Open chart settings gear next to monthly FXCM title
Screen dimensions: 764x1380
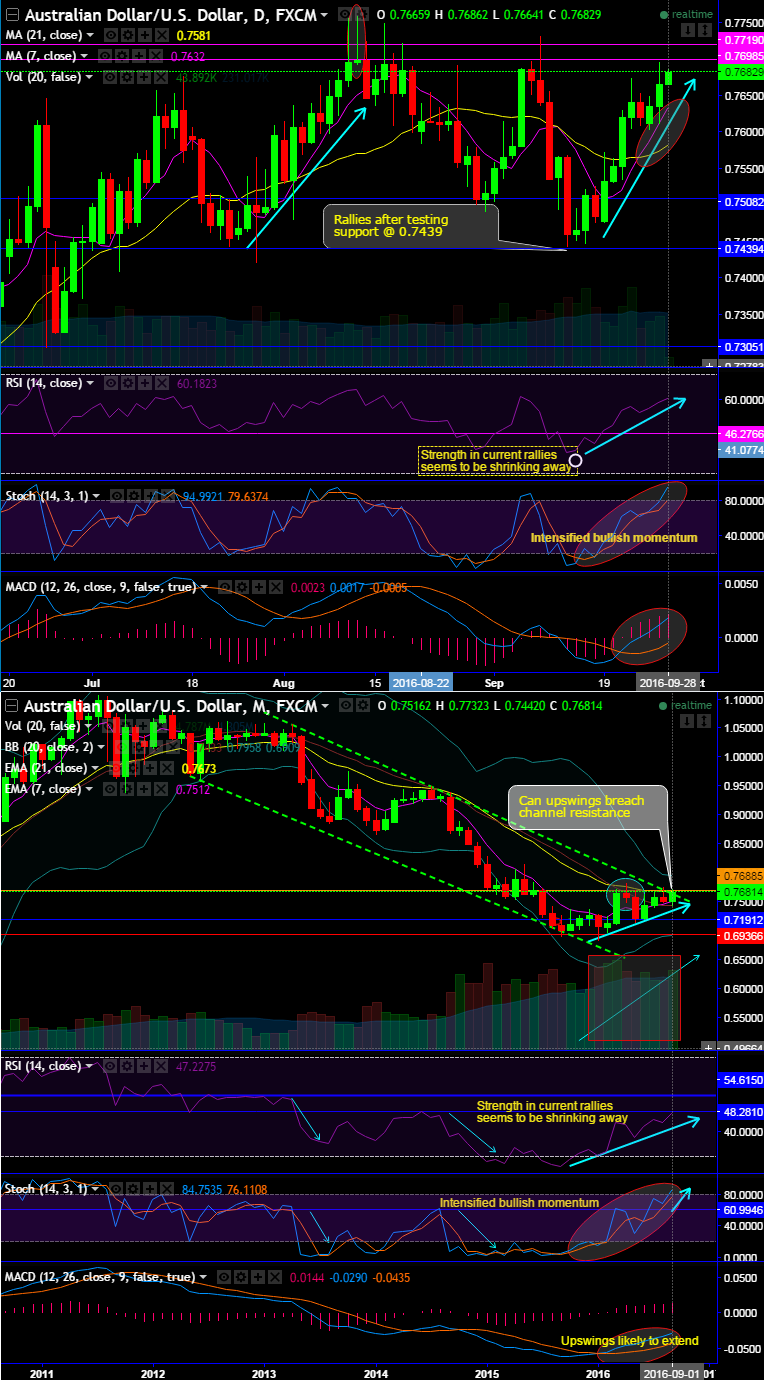[363, 706]
